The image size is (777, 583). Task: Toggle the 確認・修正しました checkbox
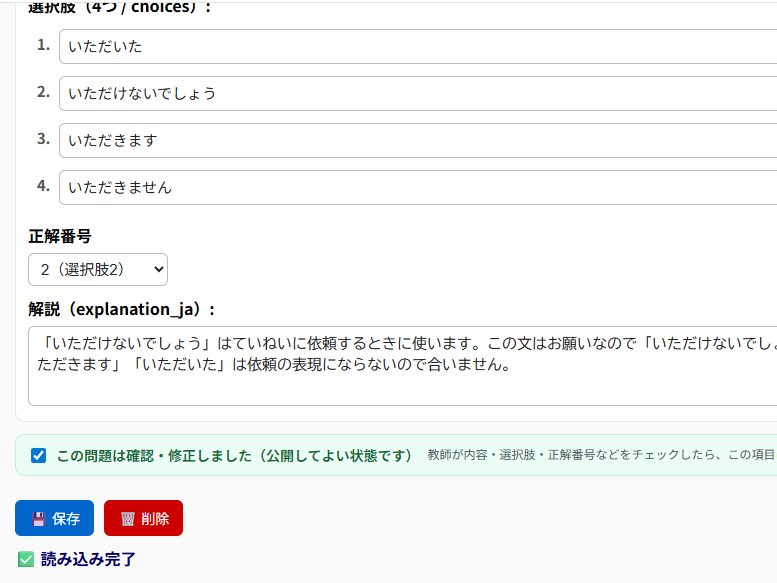point(39,455)
